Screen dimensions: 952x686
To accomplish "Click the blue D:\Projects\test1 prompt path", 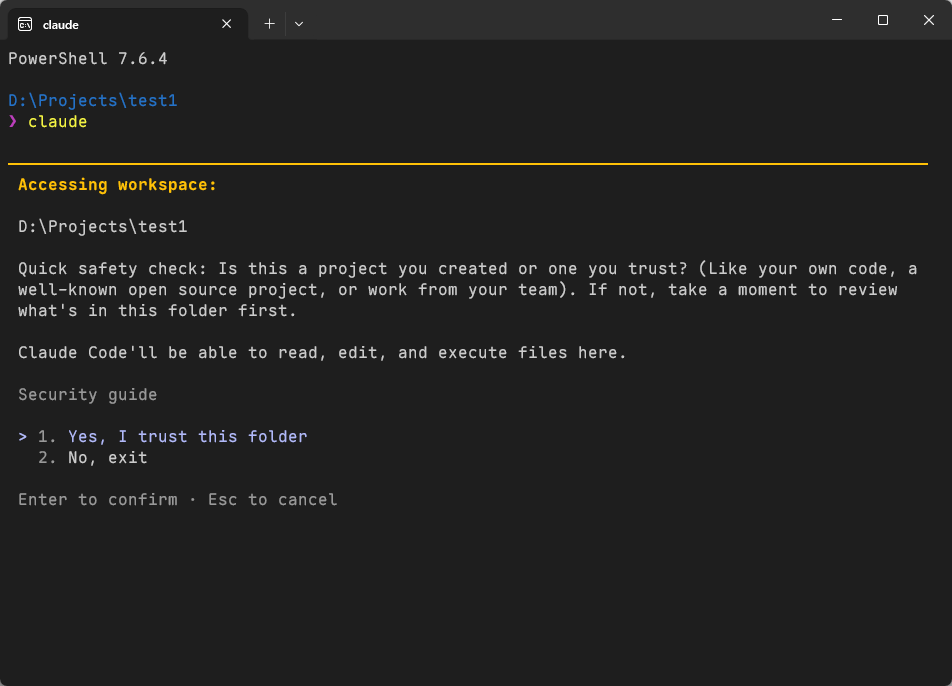I will coord(93,100).
